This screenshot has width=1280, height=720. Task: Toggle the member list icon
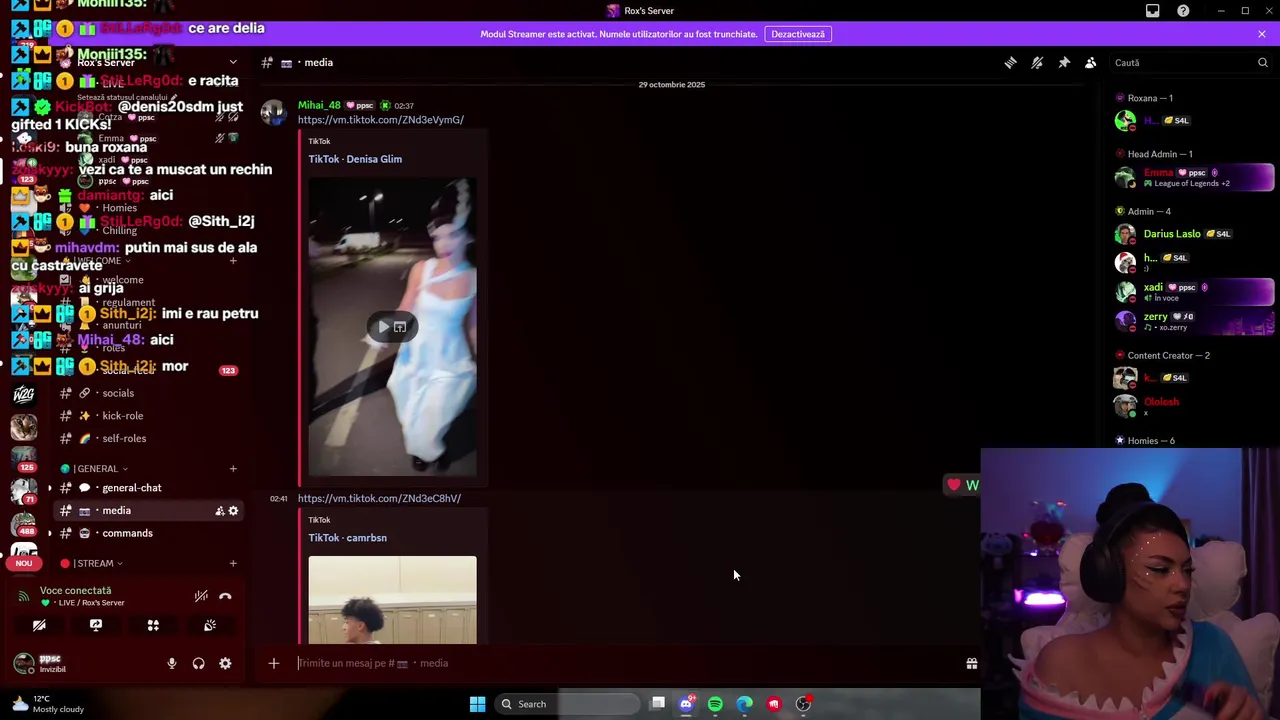[x=1091, y=62]
